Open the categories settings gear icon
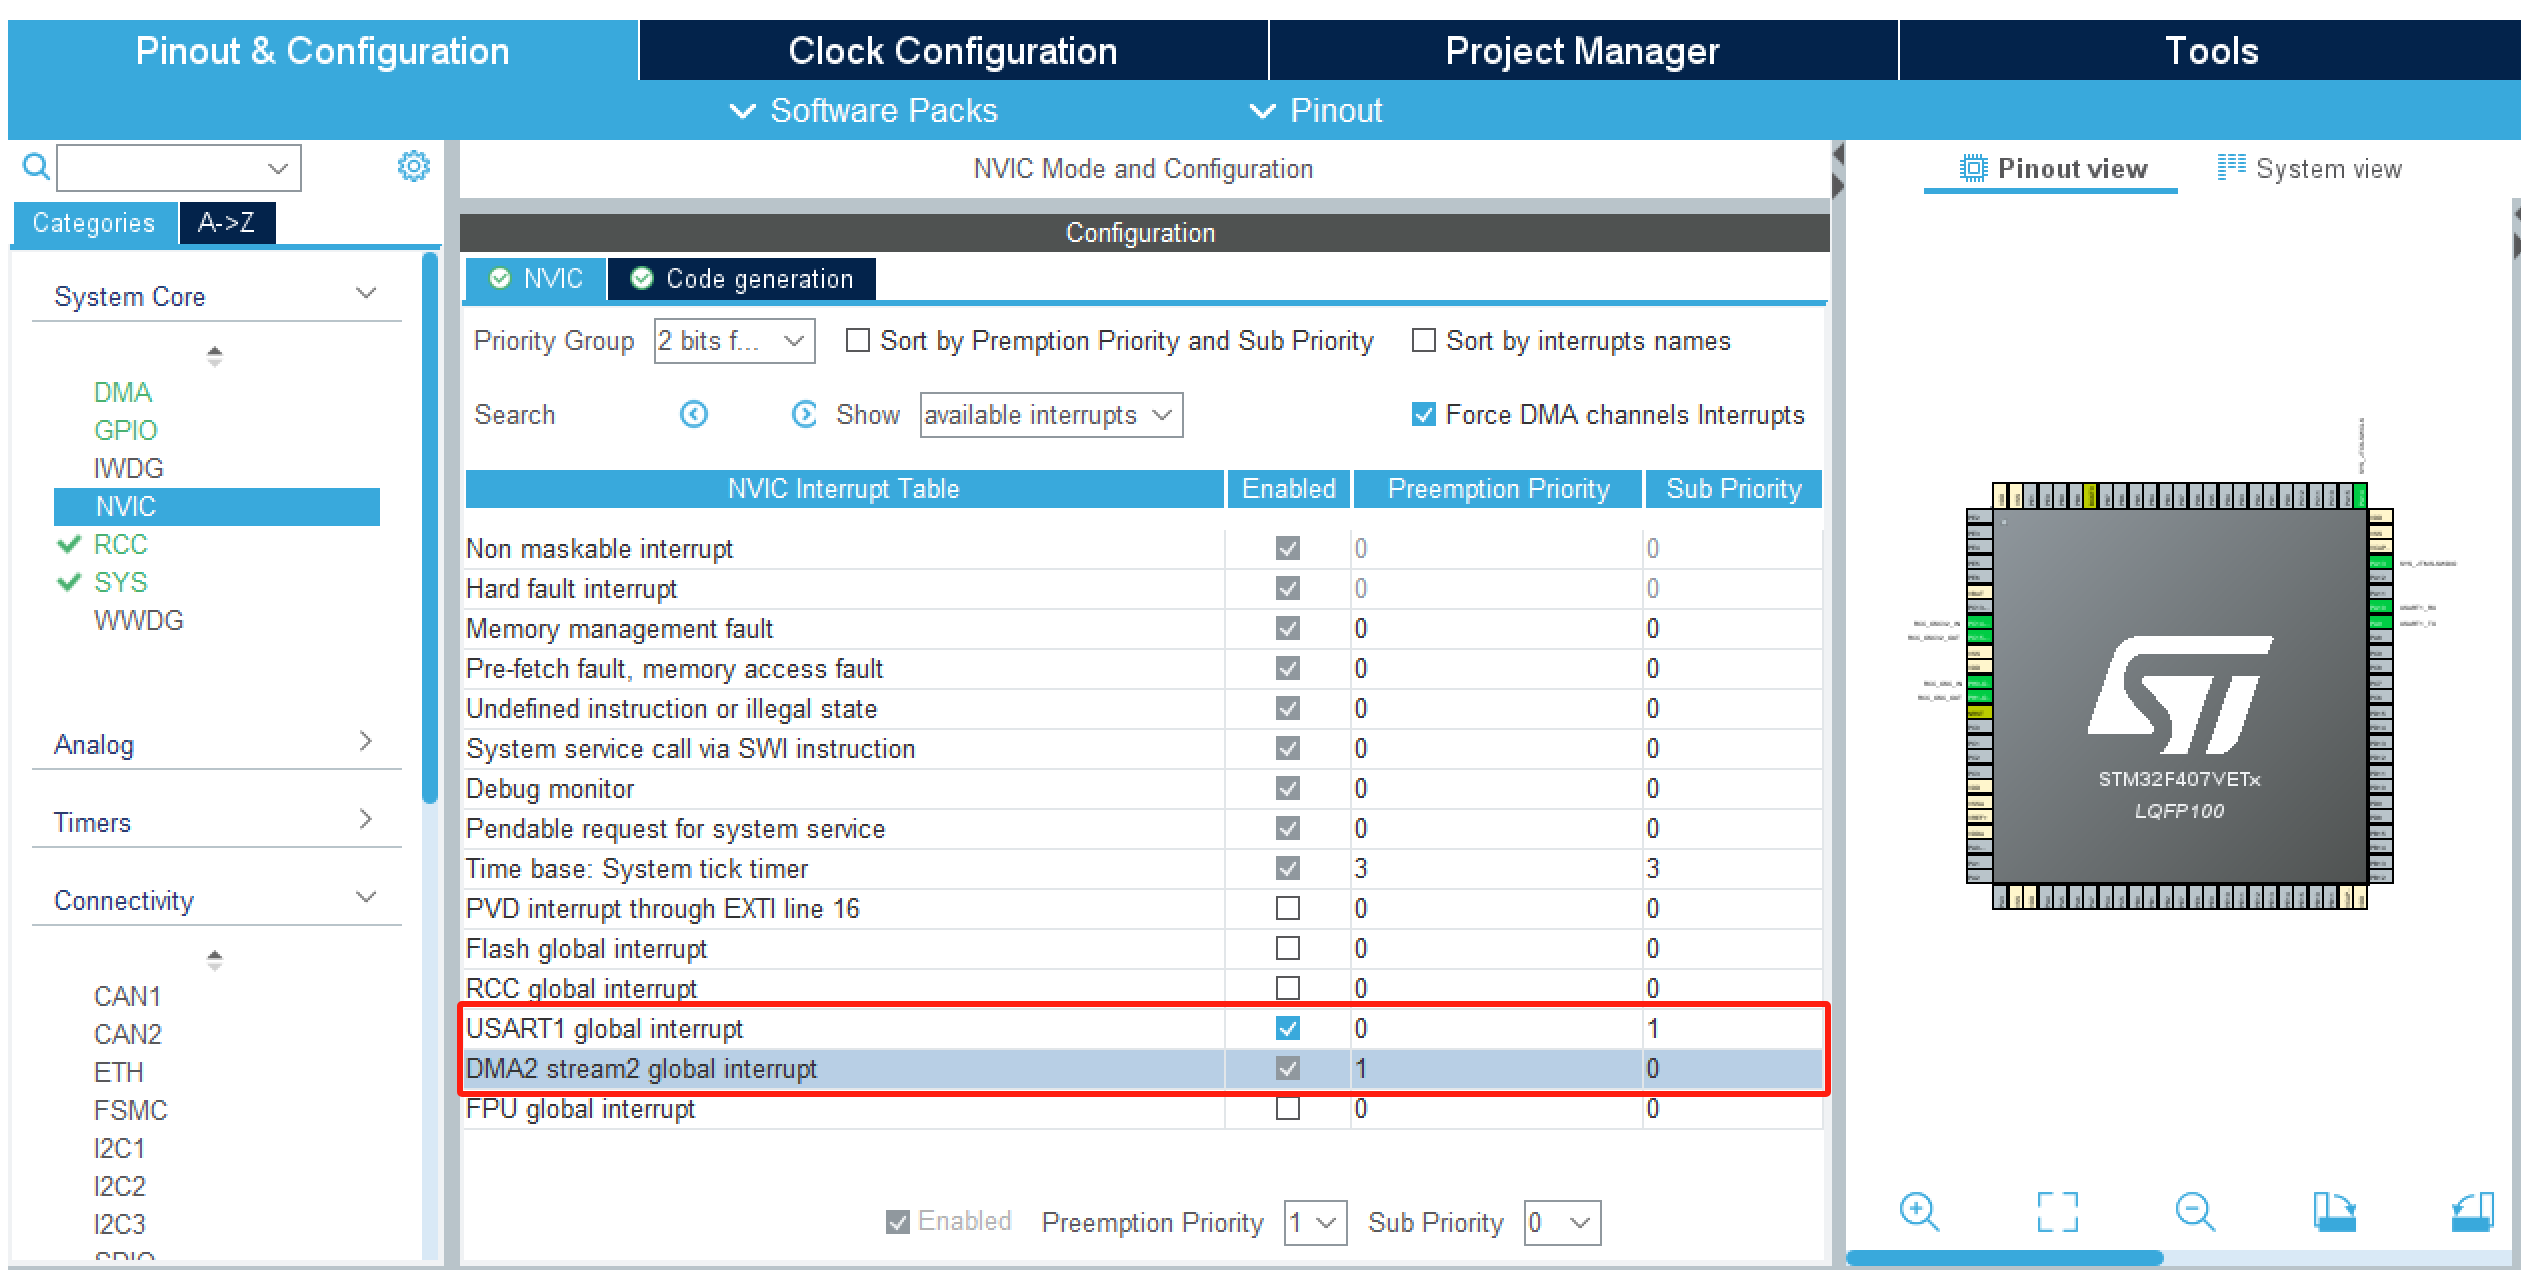The height and width of the screenshot is (1279, 2521). click(x=413, y=166)
